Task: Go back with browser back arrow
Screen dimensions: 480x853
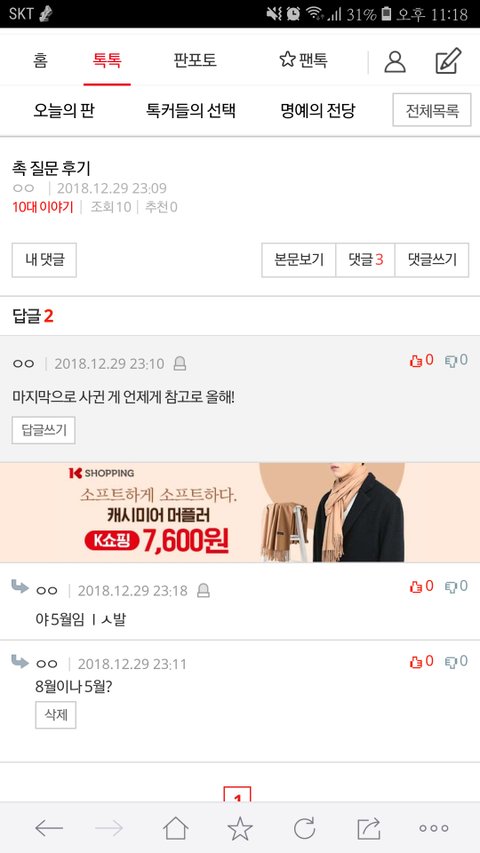Action: 49,829
